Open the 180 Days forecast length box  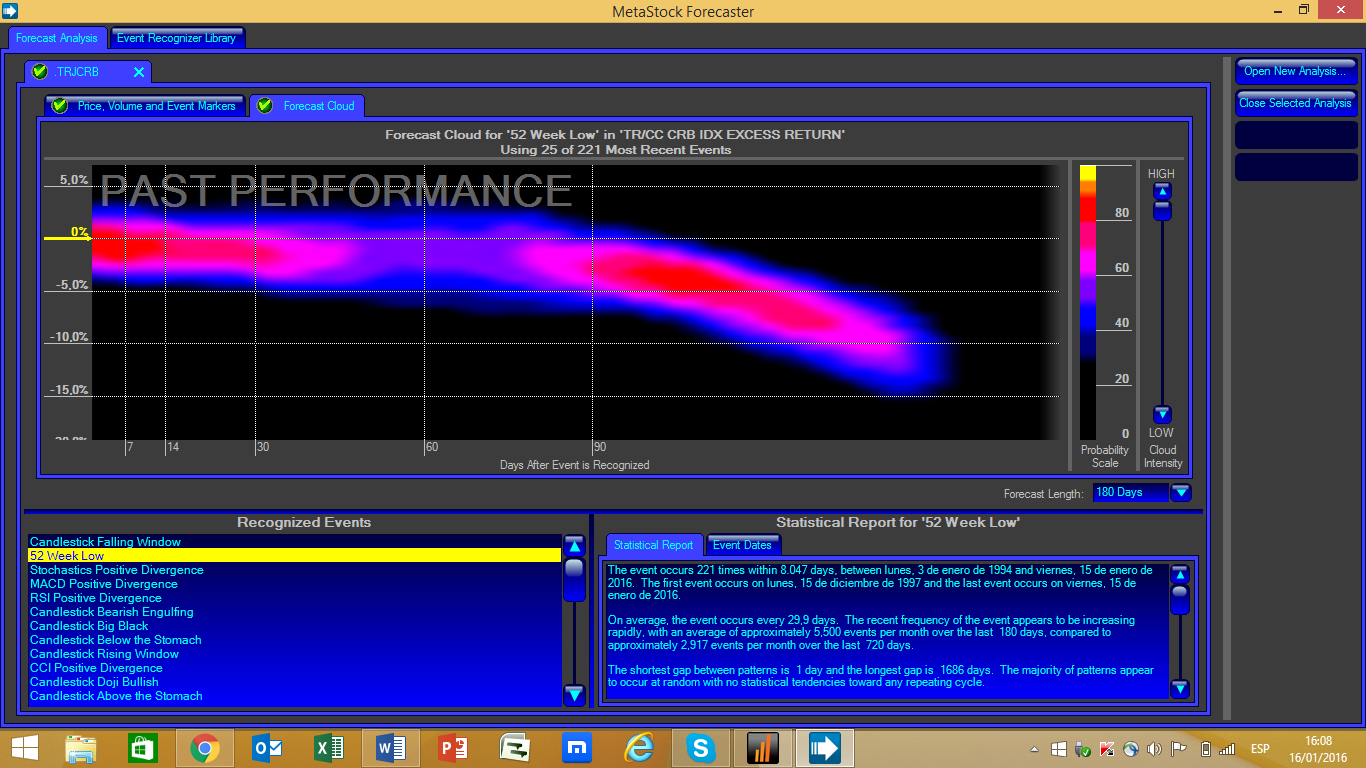click(x=1130, y=492)
